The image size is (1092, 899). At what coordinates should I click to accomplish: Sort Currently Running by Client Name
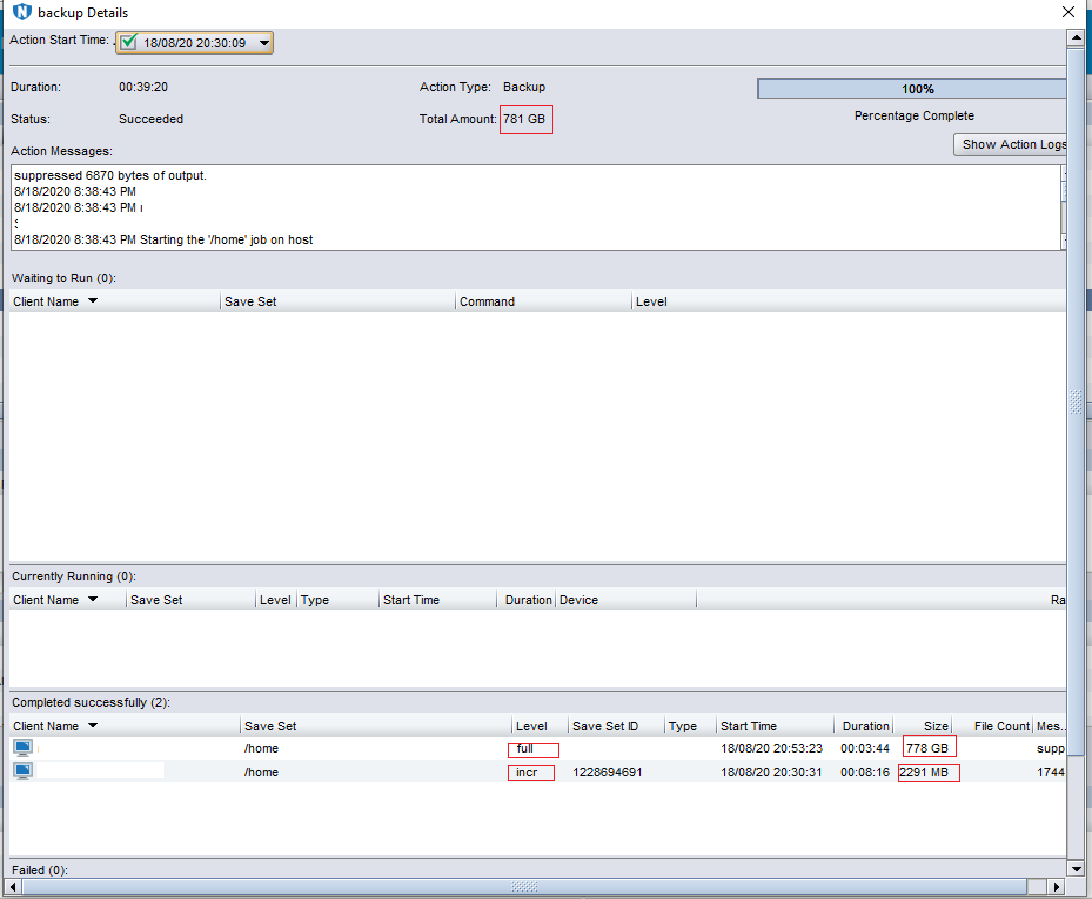click(55, 599)
